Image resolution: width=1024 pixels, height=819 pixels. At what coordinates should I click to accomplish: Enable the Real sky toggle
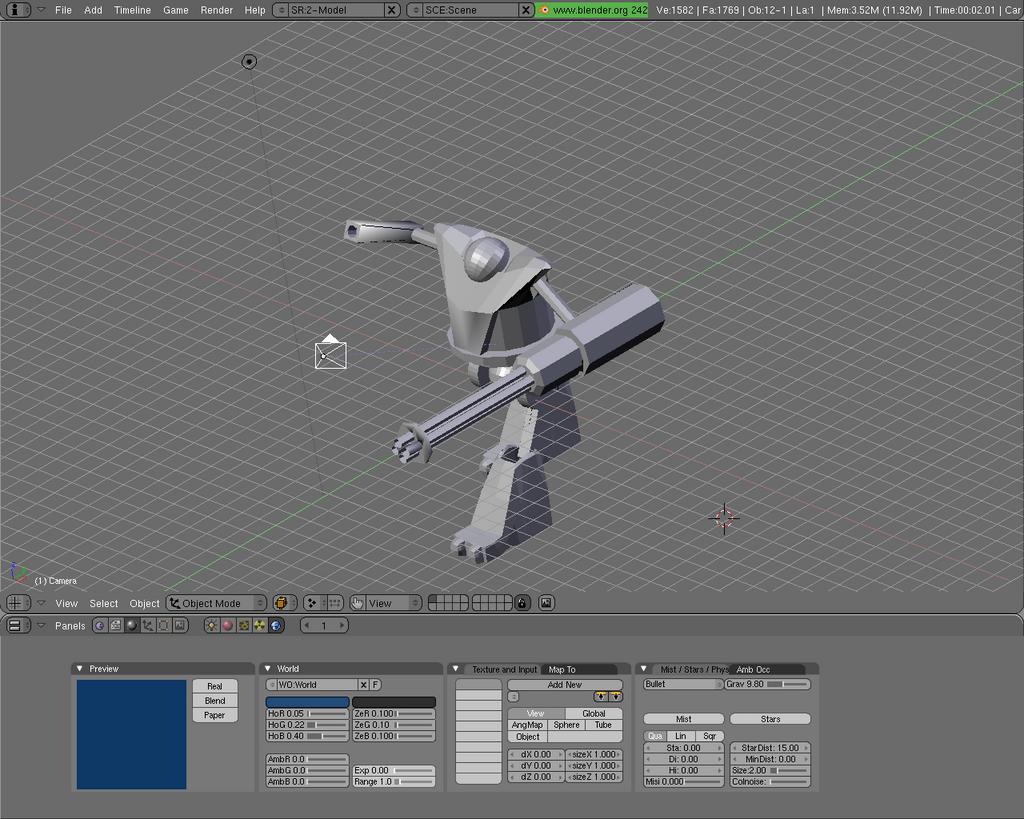point(215,686)
